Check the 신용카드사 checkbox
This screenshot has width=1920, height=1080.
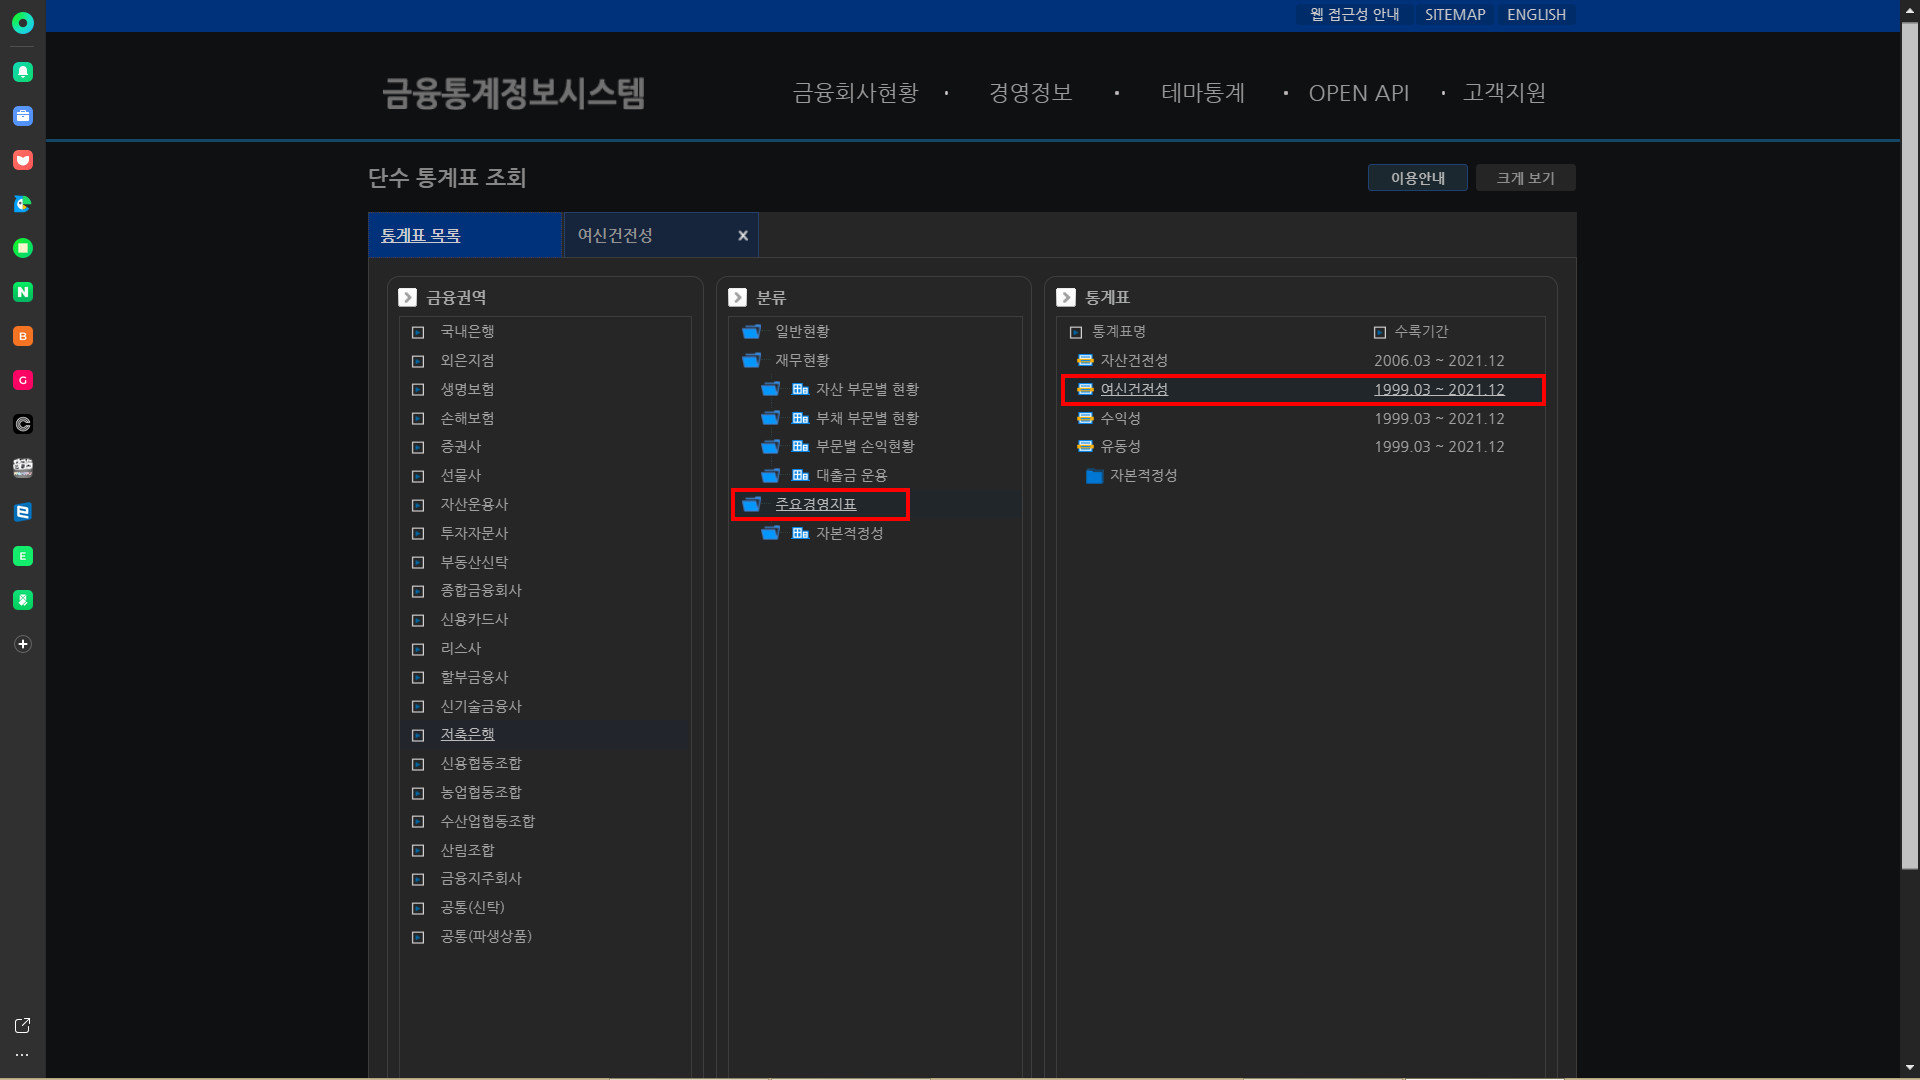click(418, 620)
